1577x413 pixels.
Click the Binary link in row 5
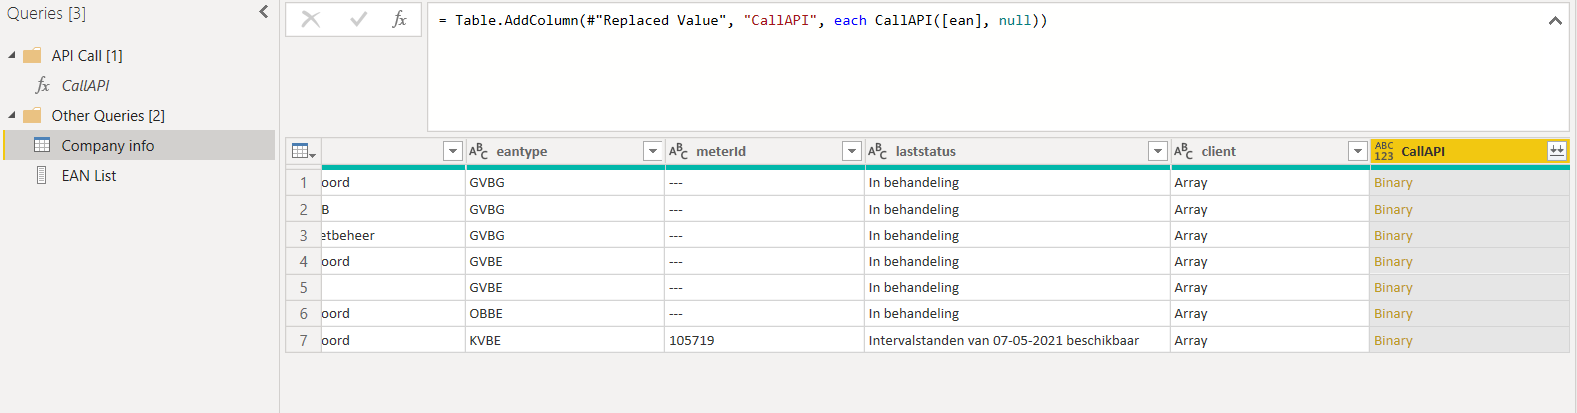click(1393, 288)
